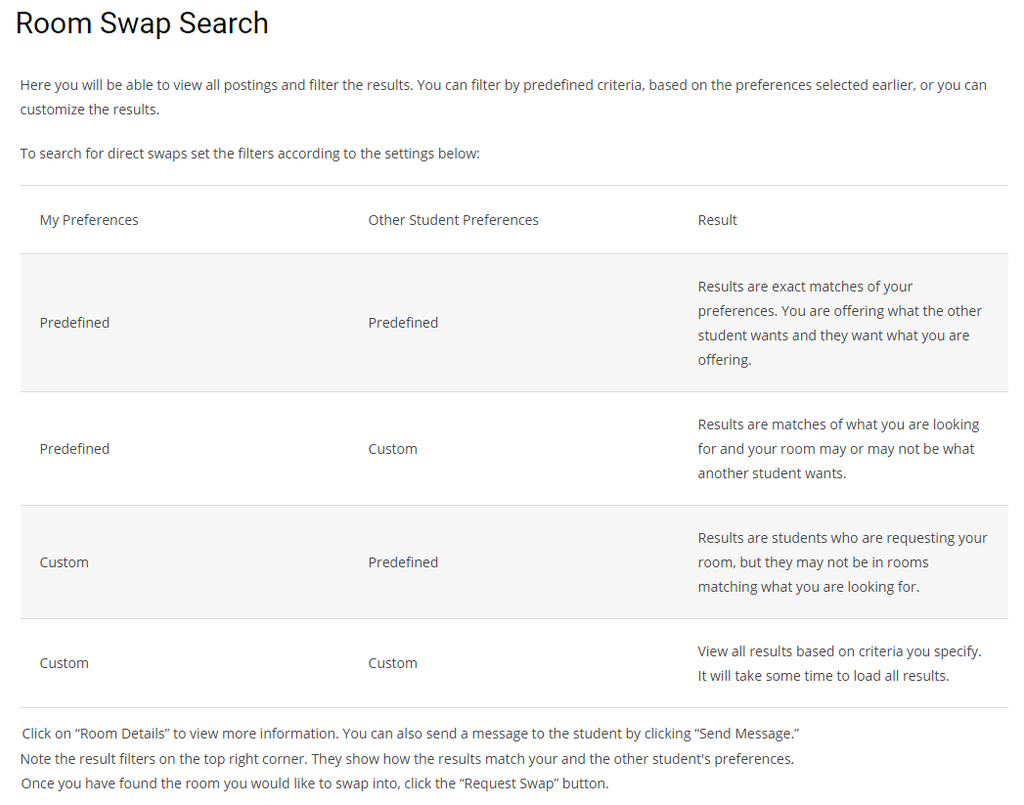
Task: Click Predefined under Other Student Preferences in third row
Action: [403, 563]
